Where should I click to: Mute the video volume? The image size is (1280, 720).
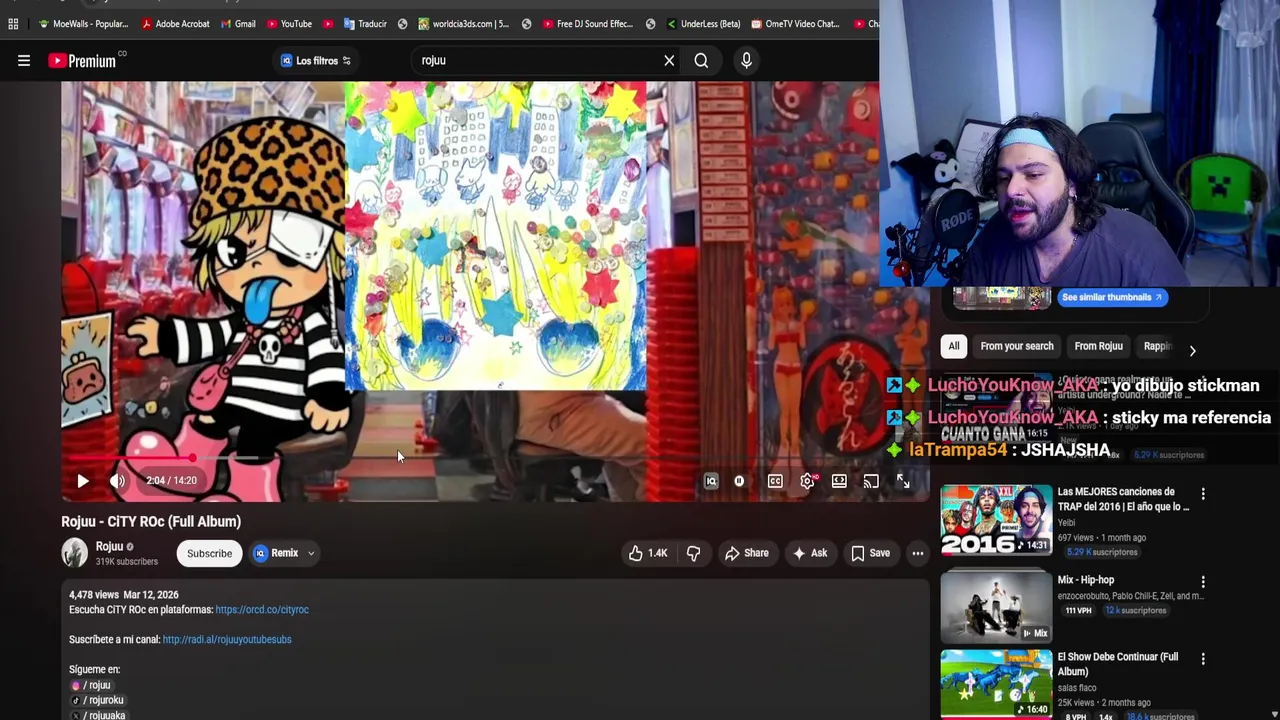(118, 481)
